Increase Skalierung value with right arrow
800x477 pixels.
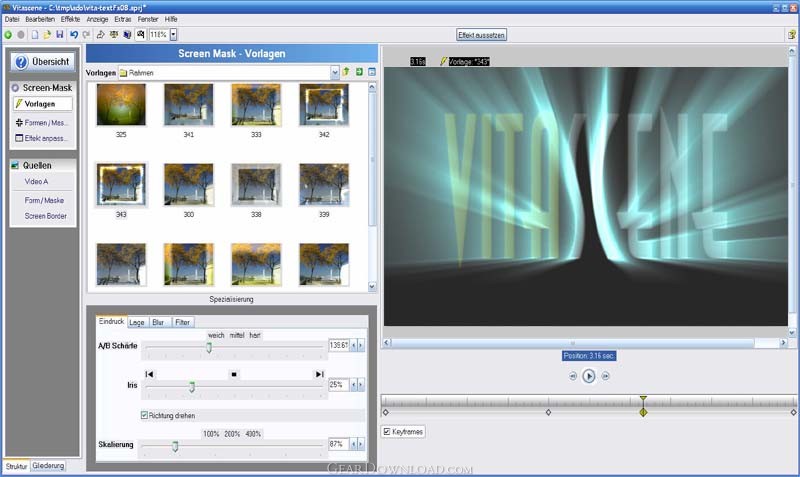coord(361,444)
